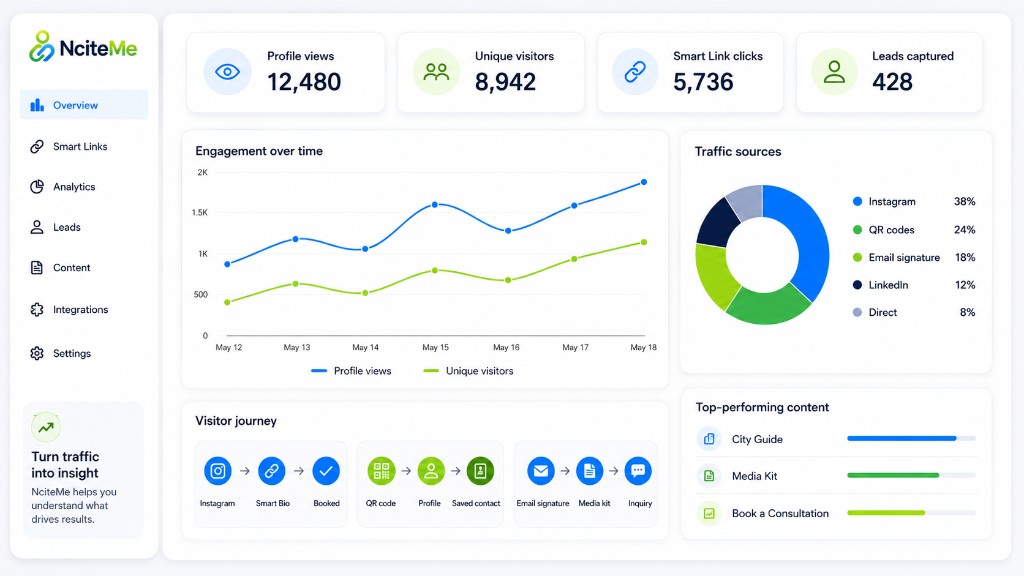Screen dimensions: 1024x576
Task: Click the City Guide progress bar
Action: 911,438
